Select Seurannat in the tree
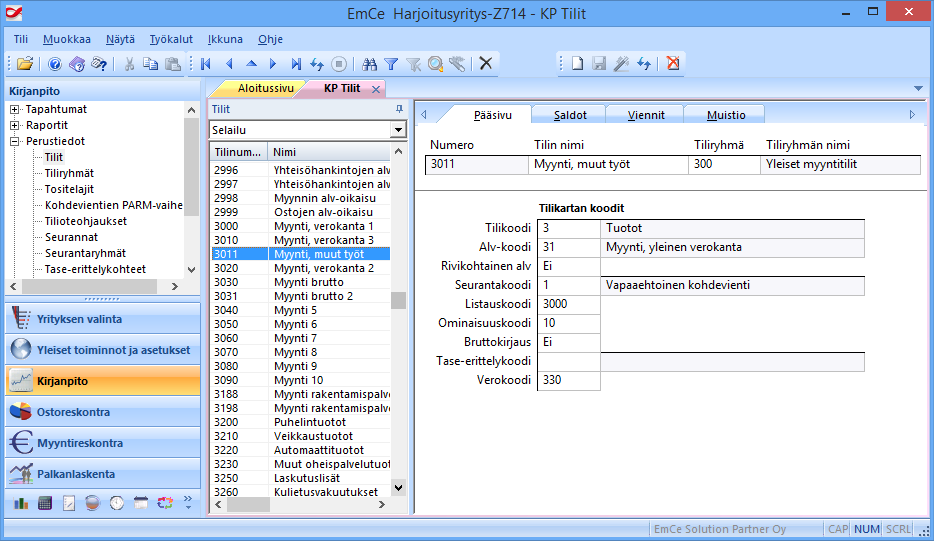 point(71,237)
